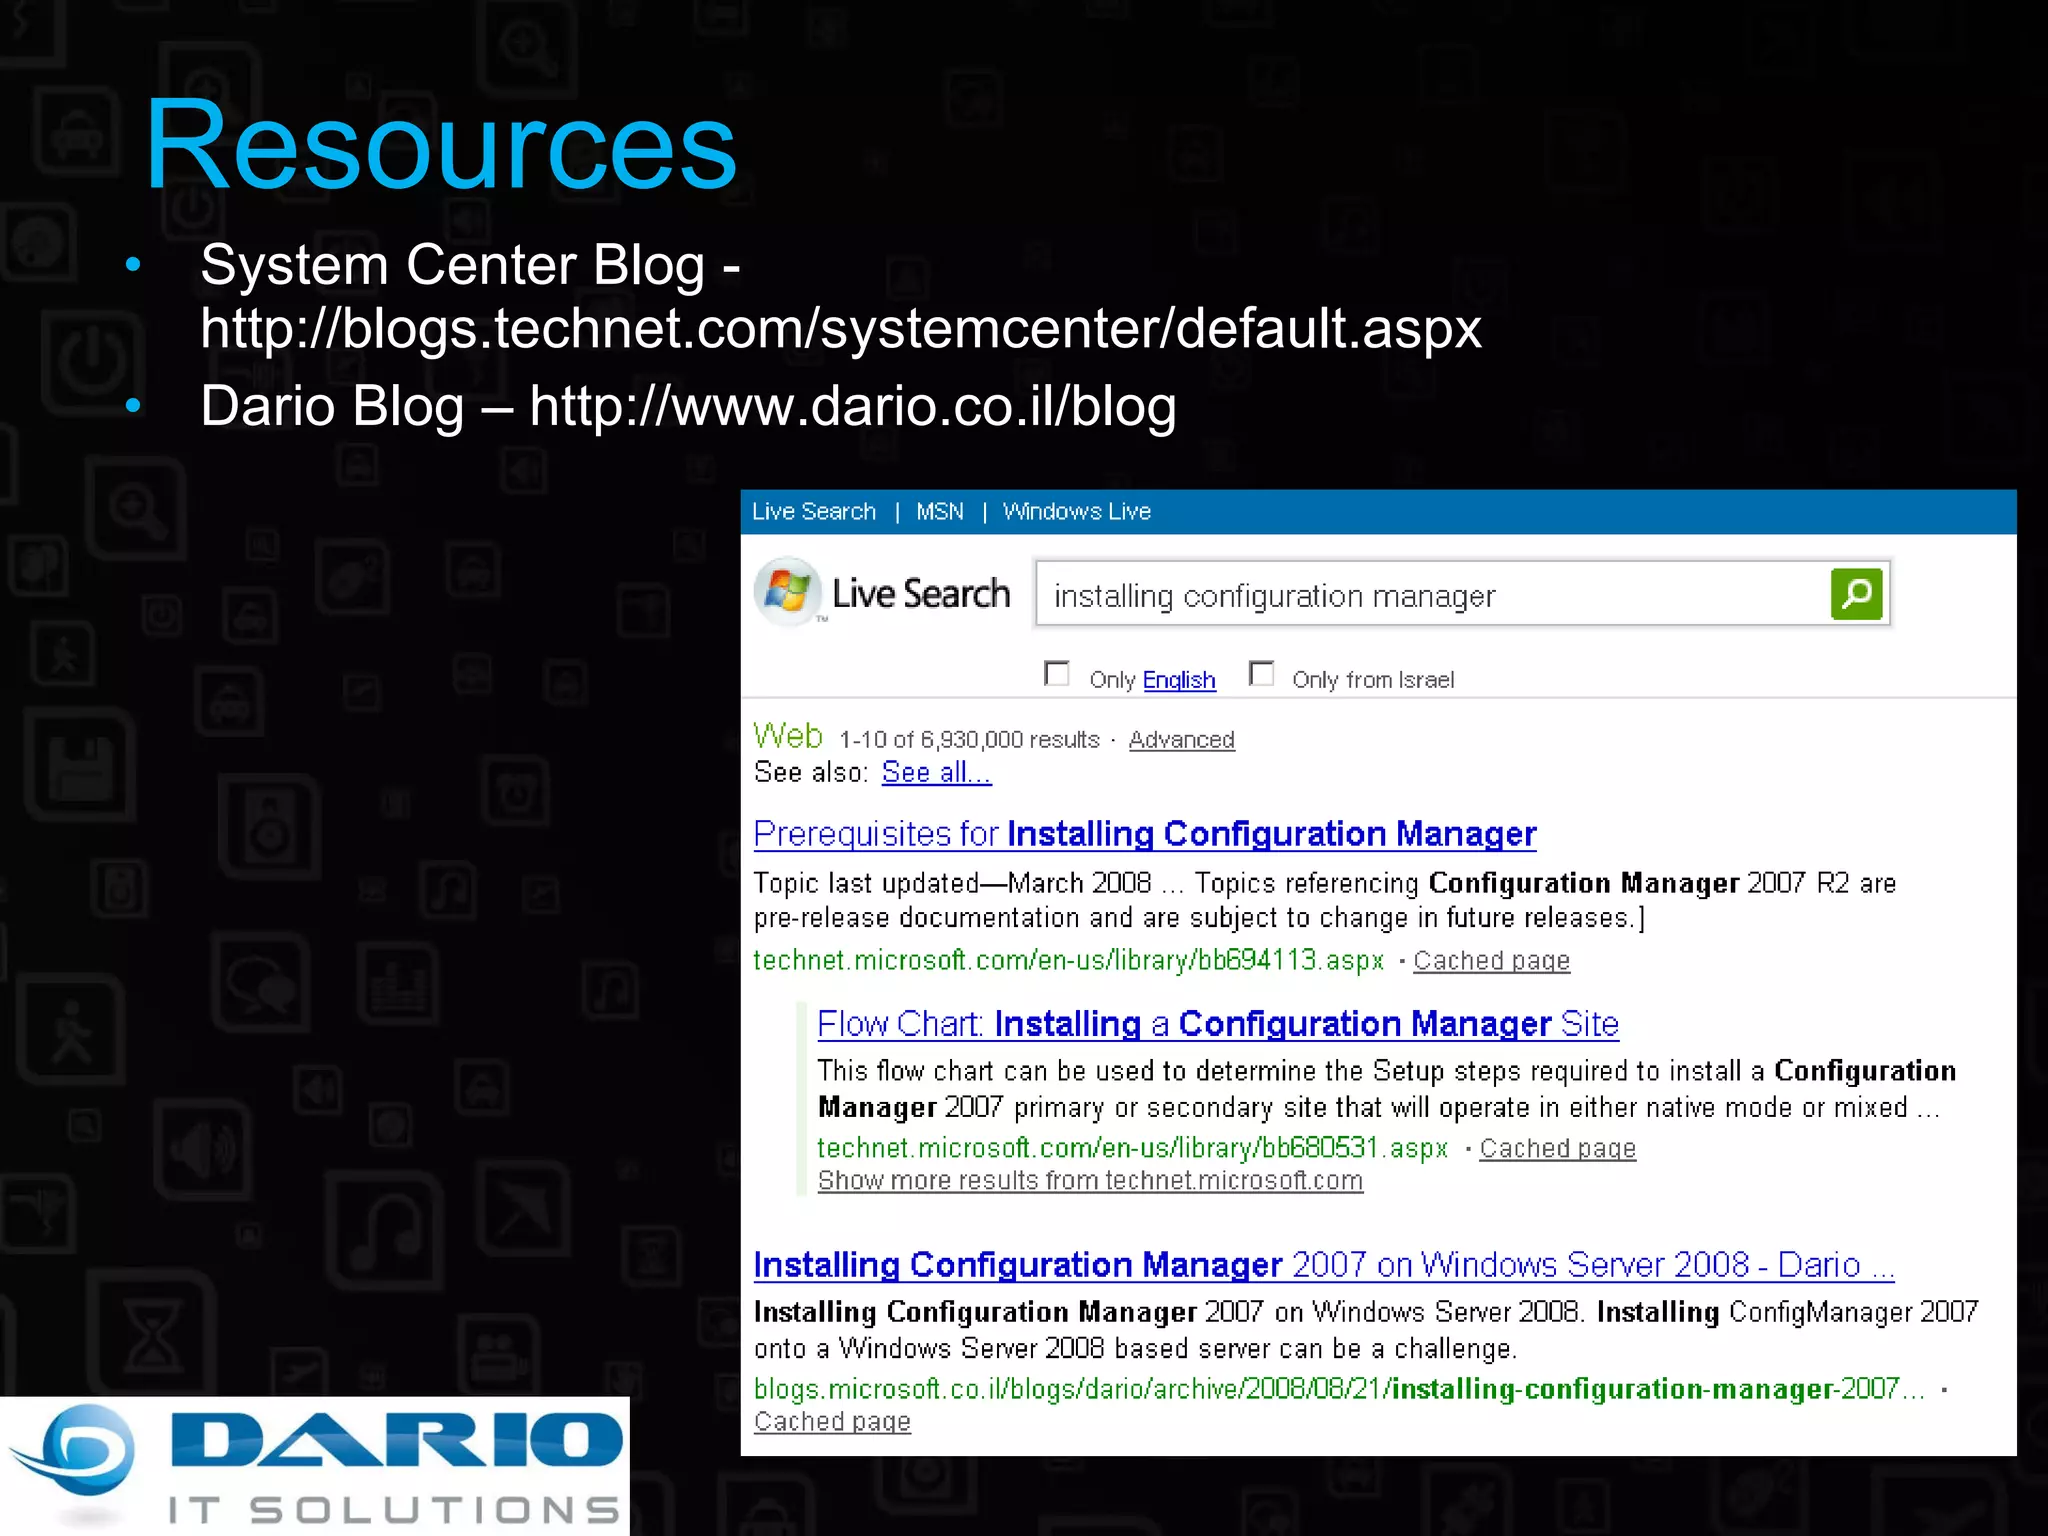Screen dimensions: 2048x1536
Task: Click the Dario IT Solutions logo
Action: [x=315, y=1466]
